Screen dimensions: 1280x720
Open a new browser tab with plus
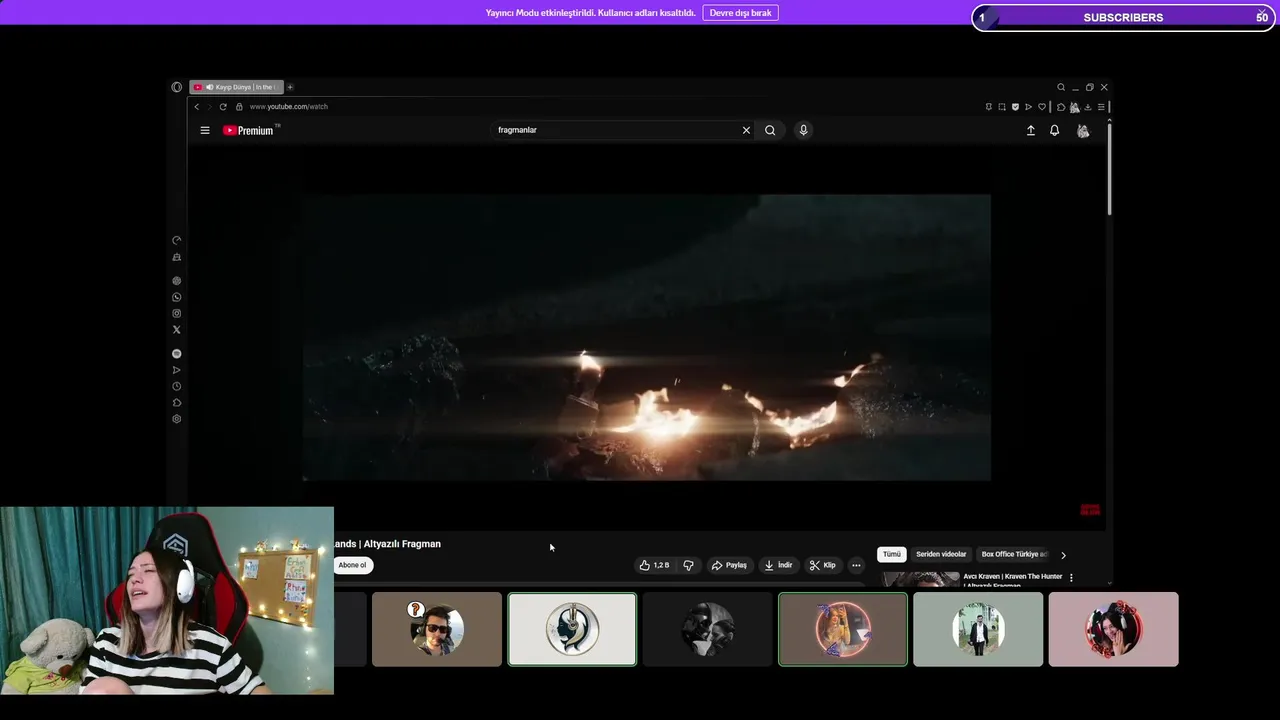(x=290, y=87)
